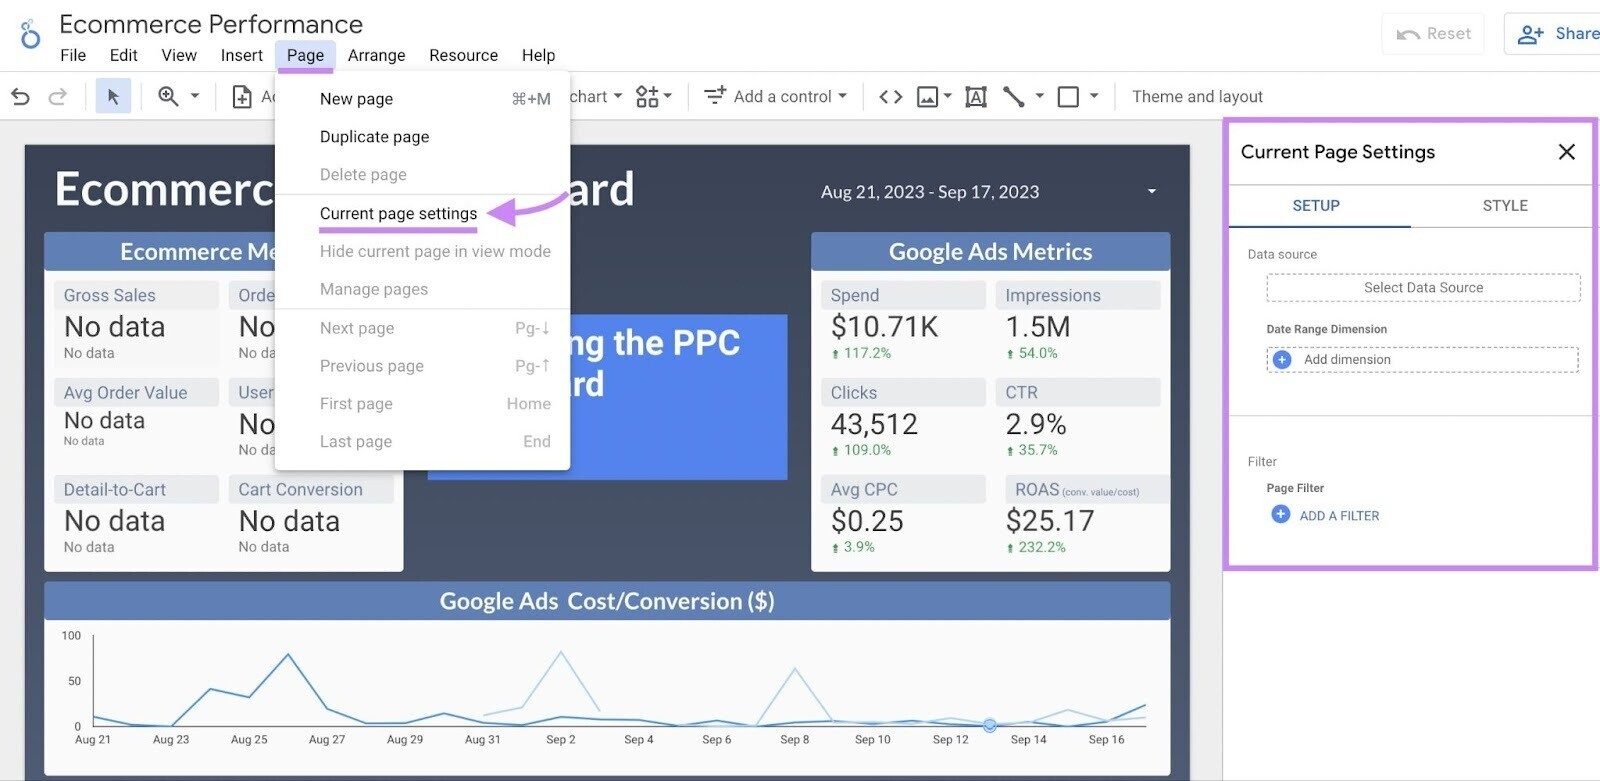Insert a text box from toolbar
The image size is (1600, 781).
976,97
